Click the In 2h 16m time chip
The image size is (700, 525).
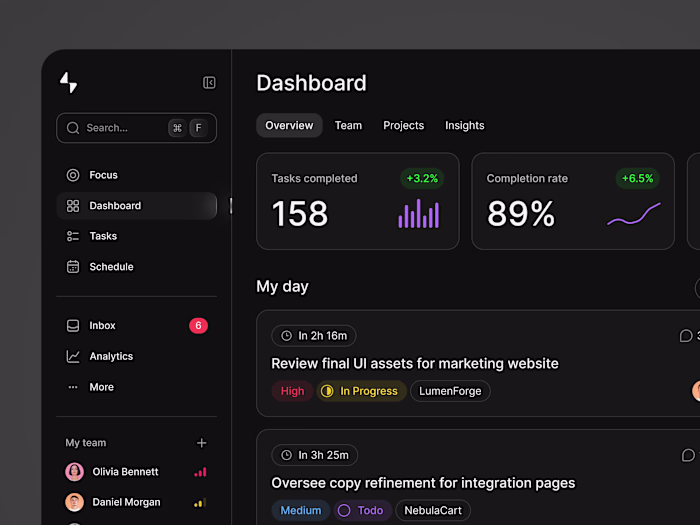coord(314,336)
